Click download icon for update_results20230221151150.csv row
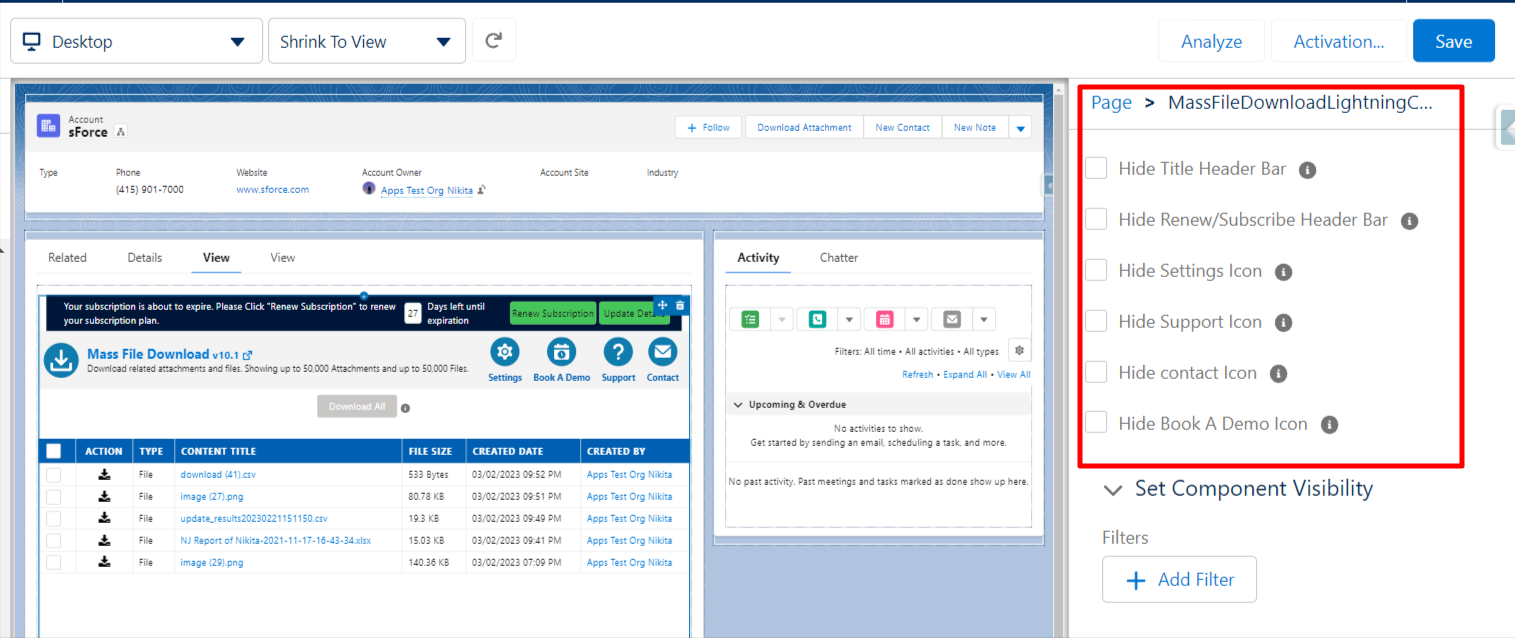 105,518
